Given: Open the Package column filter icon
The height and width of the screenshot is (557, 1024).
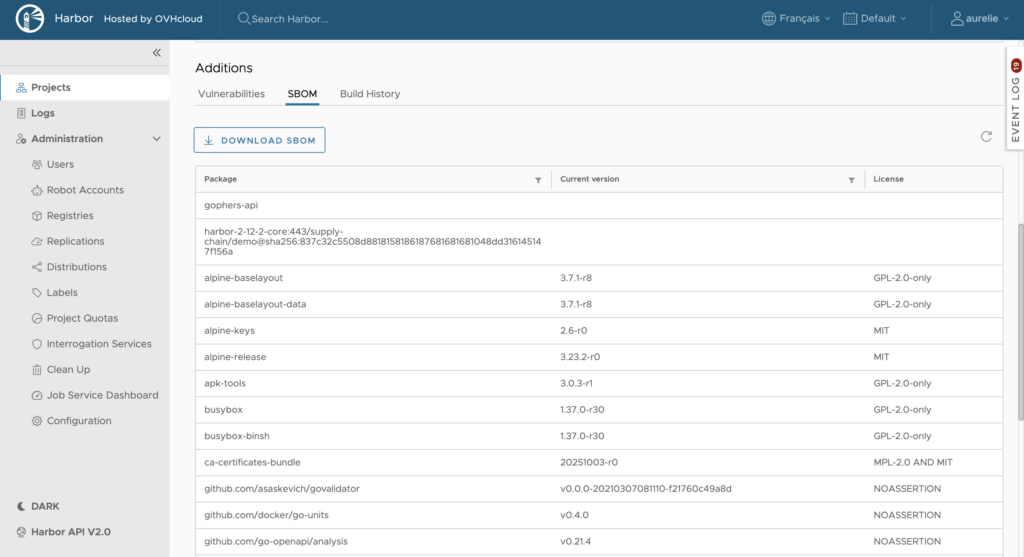Looking at the screenshot, I should pos(538,180).
